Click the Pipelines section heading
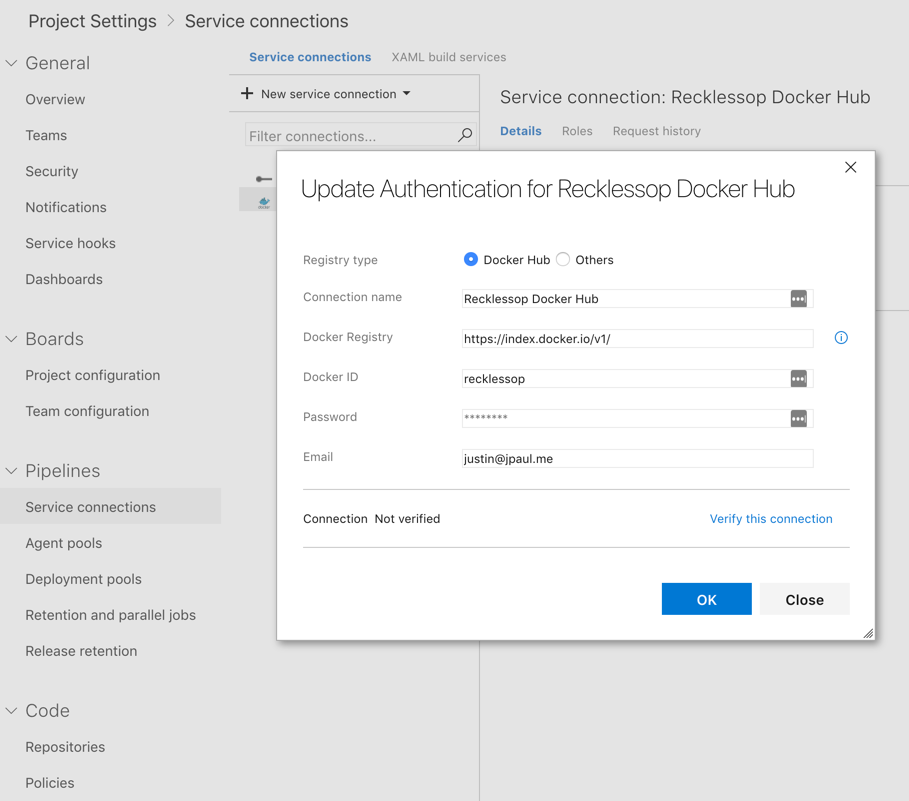Image resolution: width=909 pixels, height=801 pixels. pos(63,471)
